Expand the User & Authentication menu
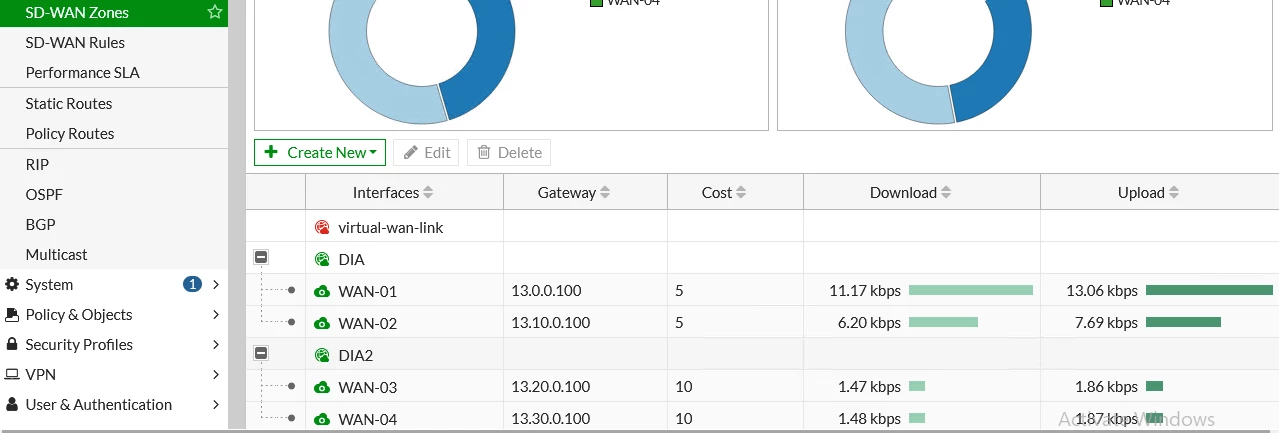Screen dimensions: 1279x433 (216, 405)
